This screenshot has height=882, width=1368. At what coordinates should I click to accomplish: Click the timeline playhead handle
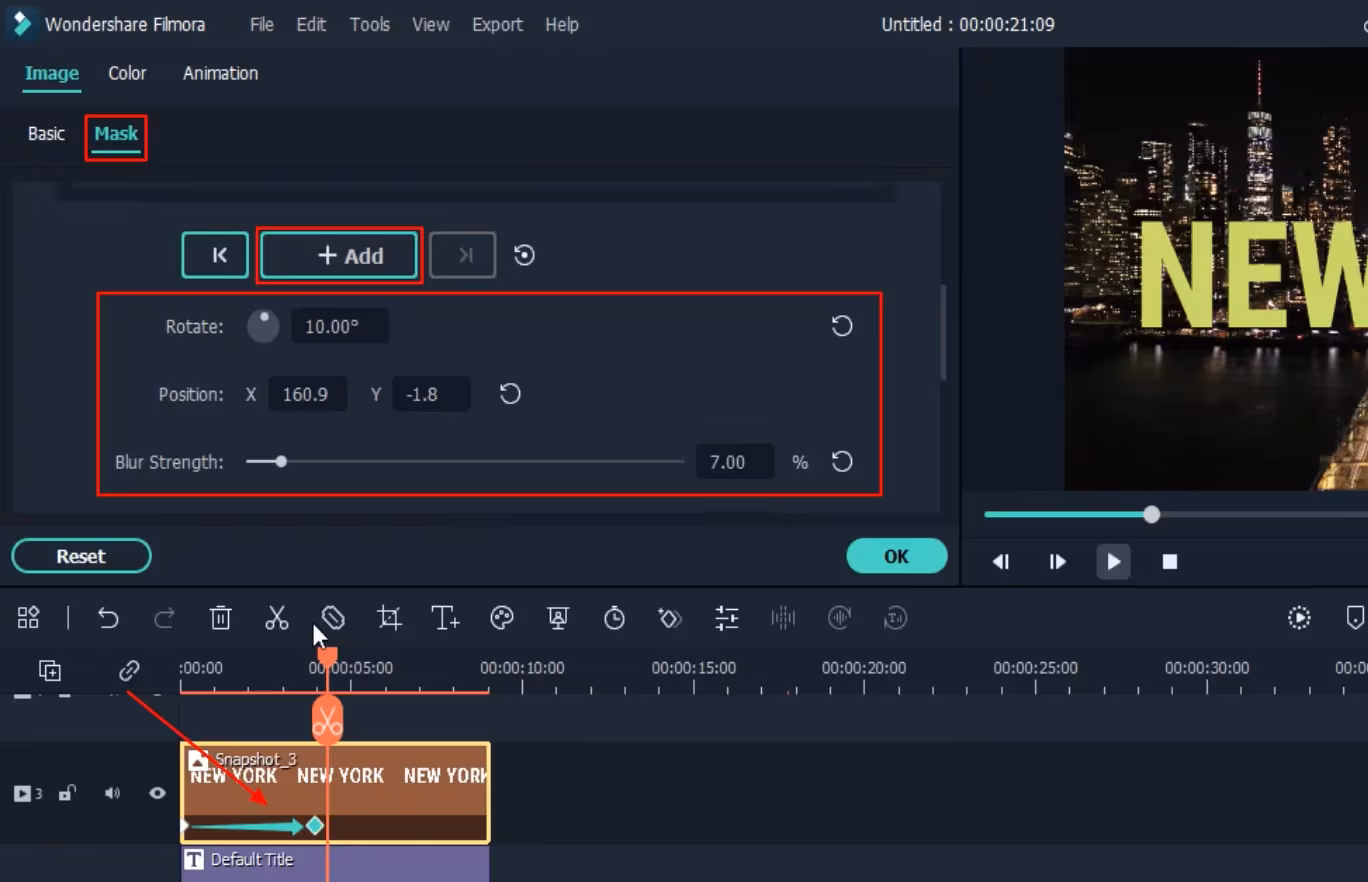[x=327, y=656]
